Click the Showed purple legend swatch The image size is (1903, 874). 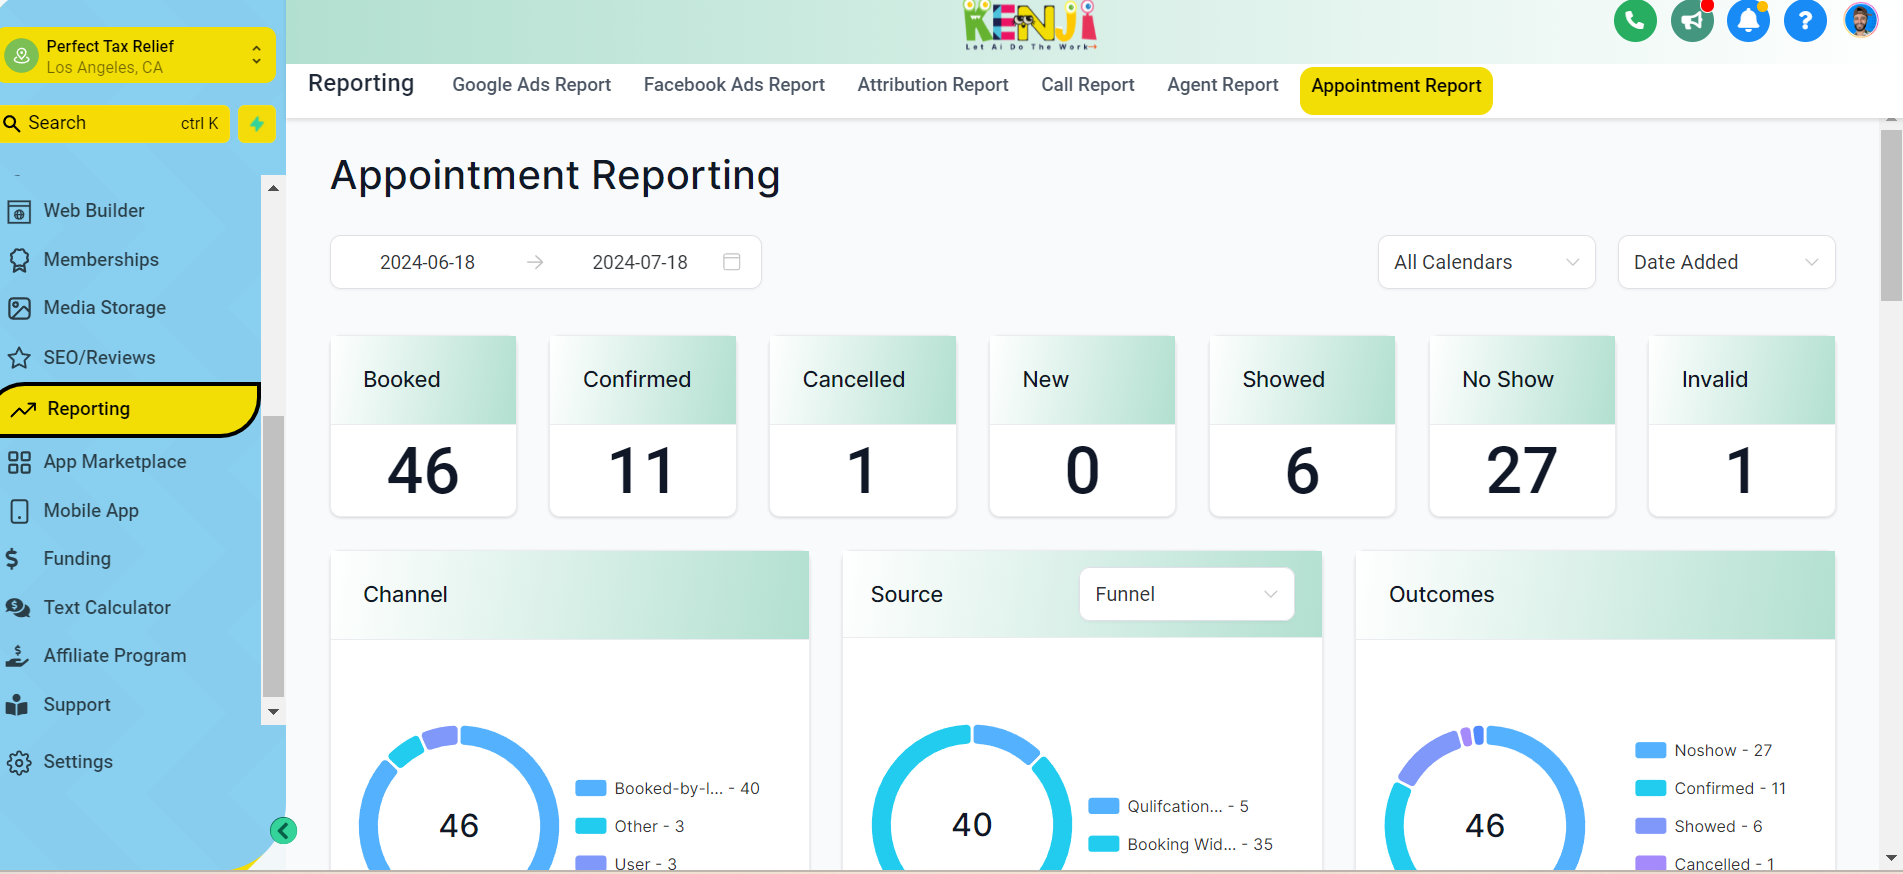point(1650,826)
